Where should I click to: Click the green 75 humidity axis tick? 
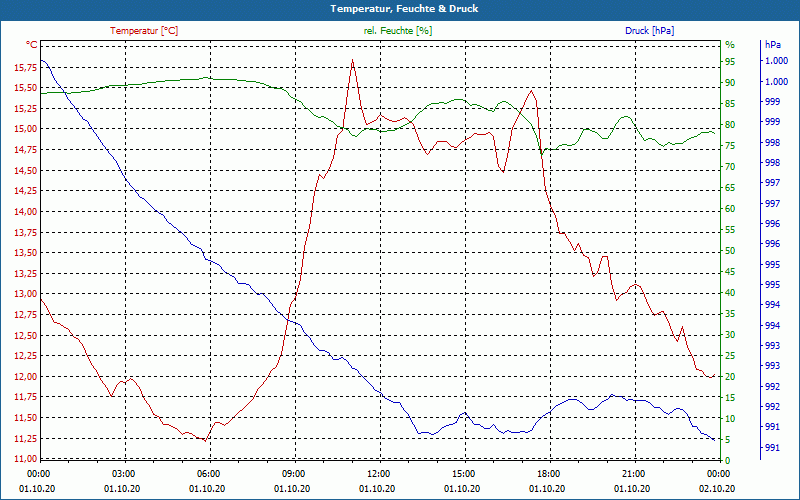click(x=730, y=146)
